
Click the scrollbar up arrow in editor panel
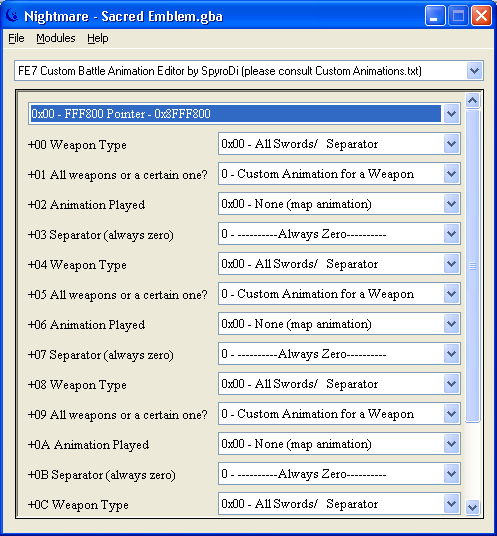tap(472, 100)
